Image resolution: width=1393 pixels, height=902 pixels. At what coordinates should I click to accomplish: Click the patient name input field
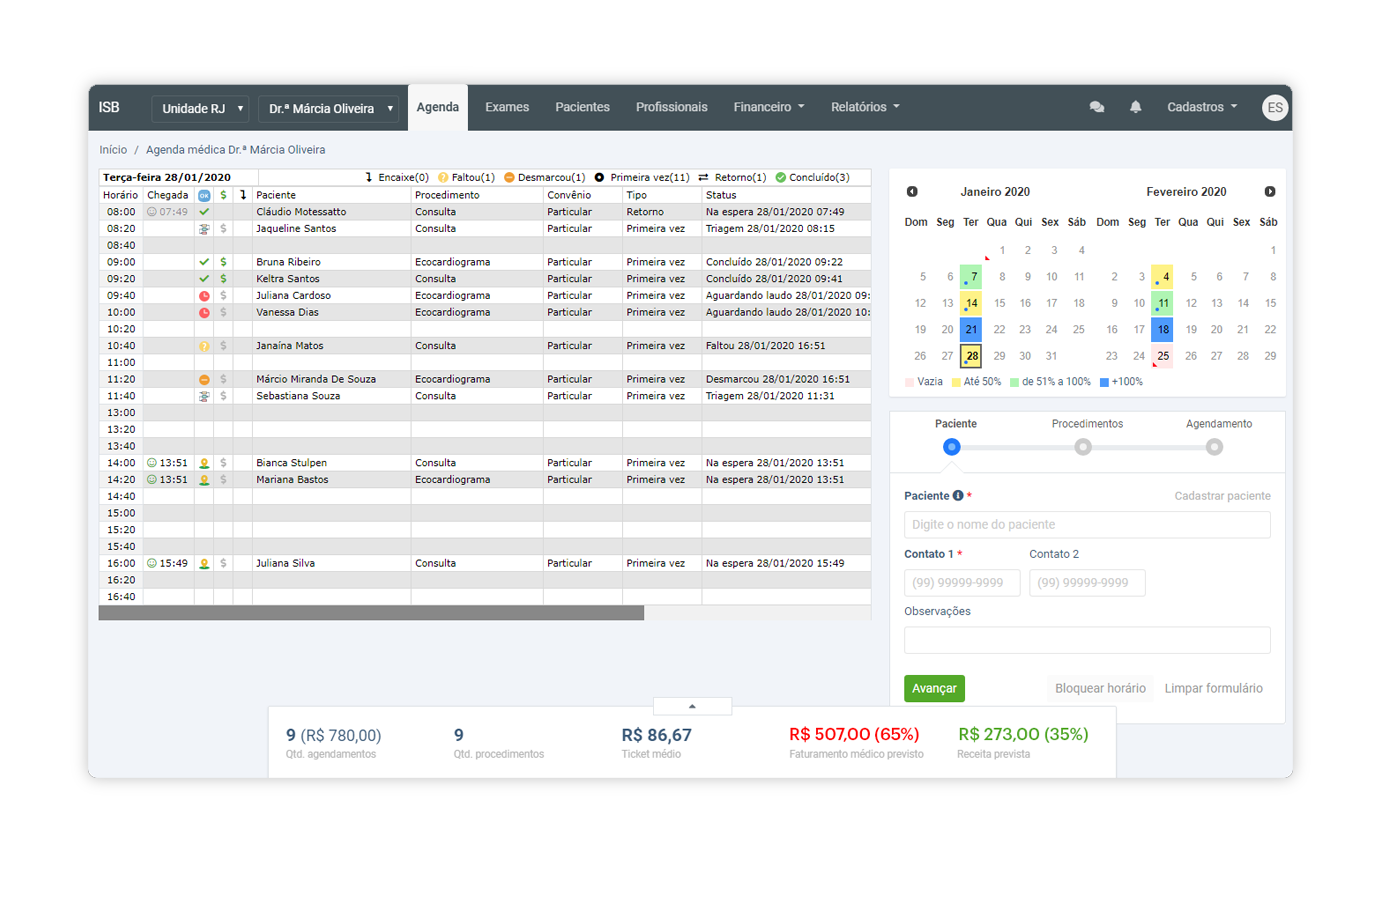click(x=1087, y=525)
